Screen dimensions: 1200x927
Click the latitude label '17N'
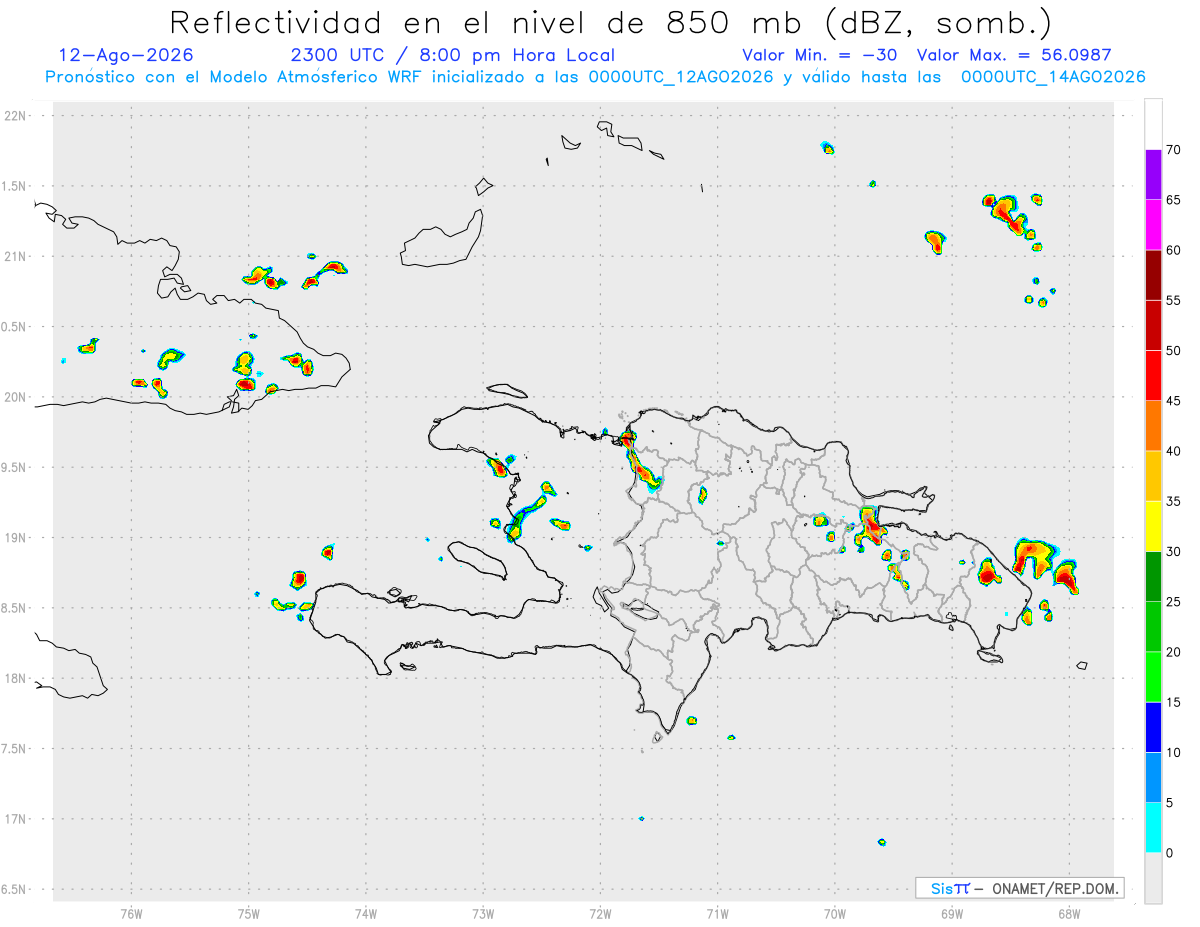tap(17, 819)
